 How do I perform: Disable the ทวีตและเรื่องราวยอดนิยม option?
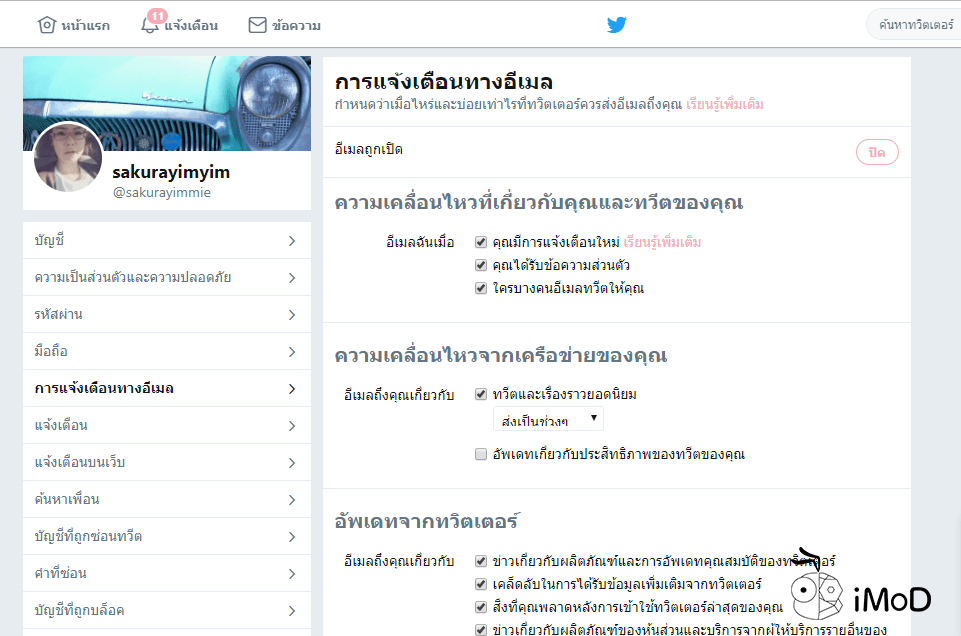coord(479,394)
